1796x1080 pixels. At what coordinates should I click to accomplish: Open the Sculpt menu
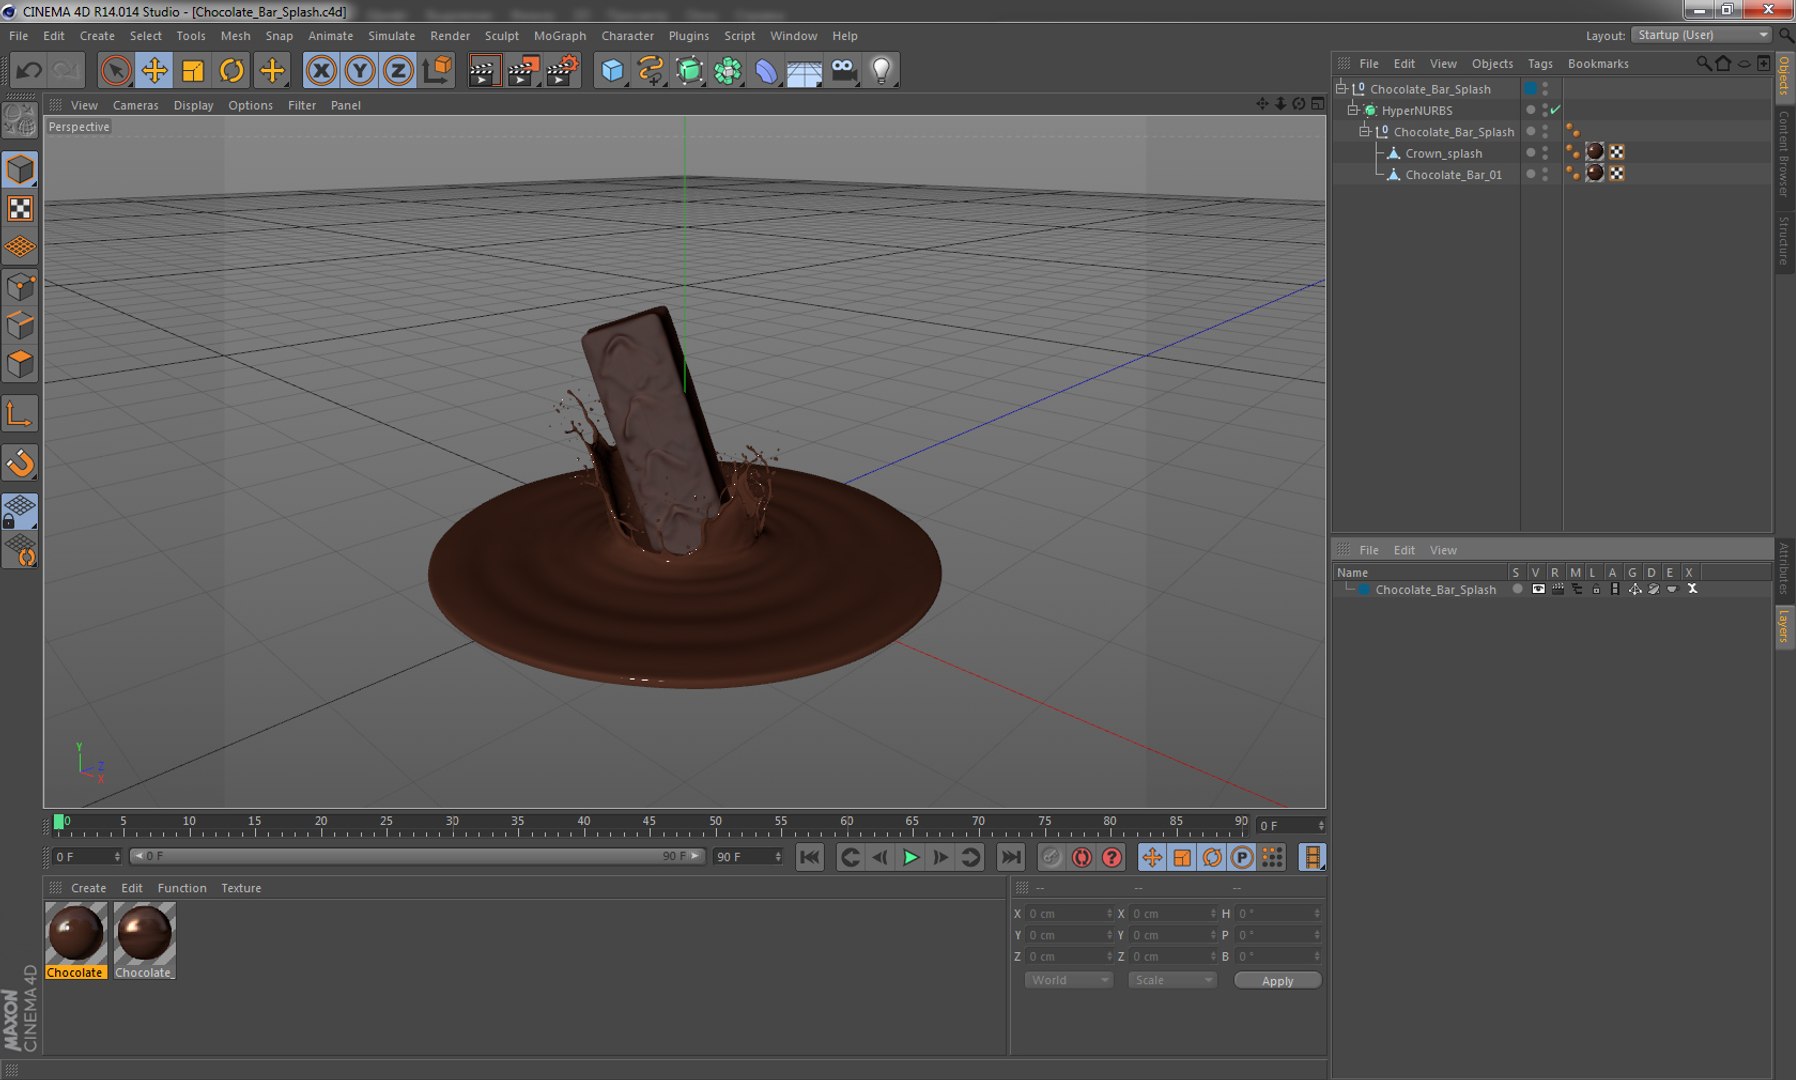[x=501, y=36]
